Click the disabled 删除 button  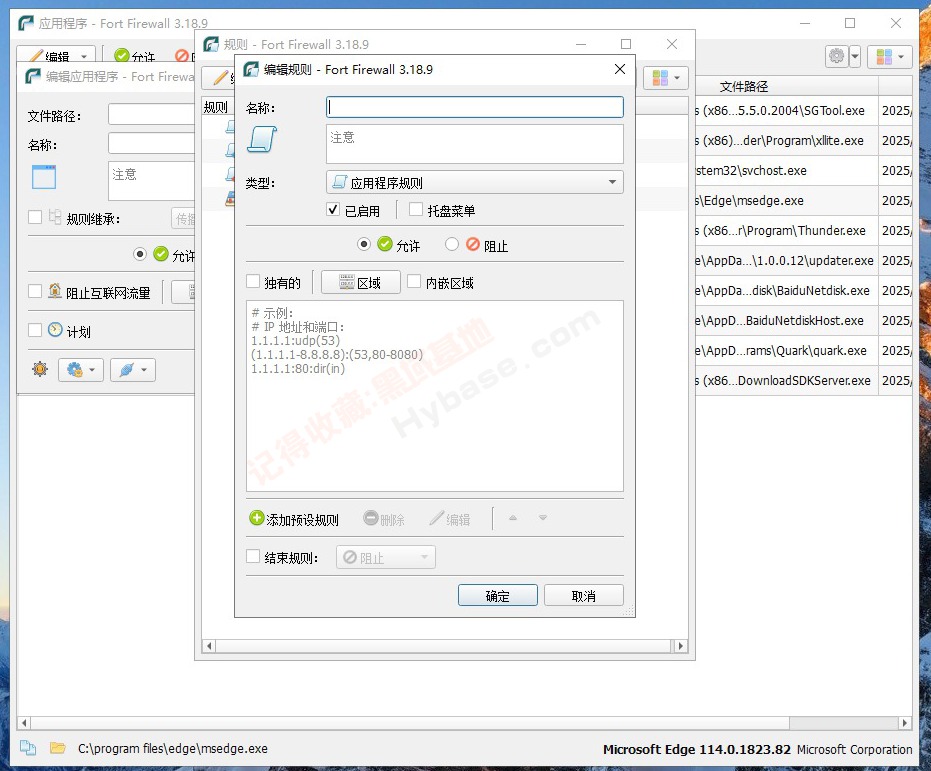click(x=384, y=519)
